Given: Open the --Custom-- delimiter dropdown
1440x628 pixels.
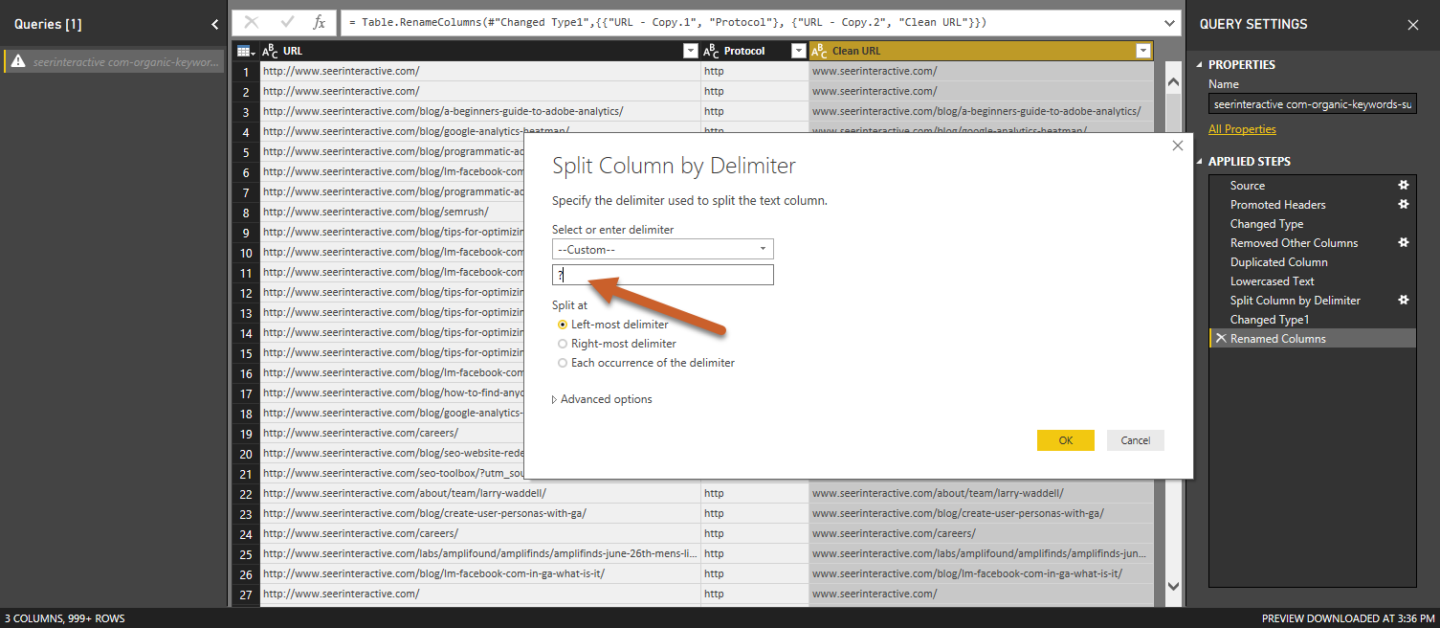Looking at the screenshot, I should click(662, 249).
